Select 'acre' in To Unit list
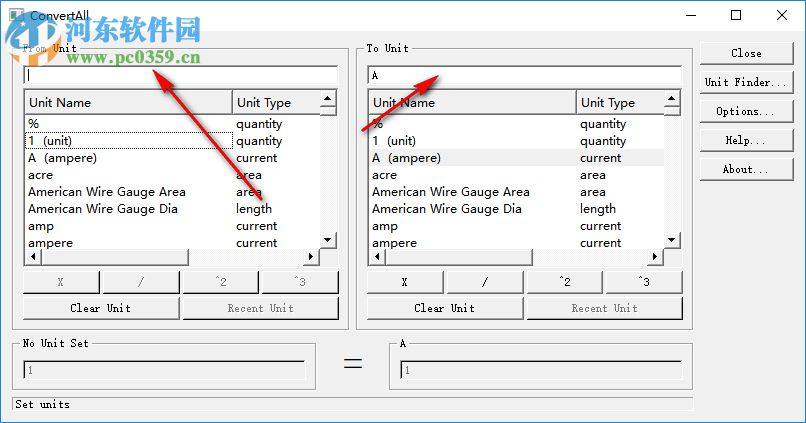Screen dimensions: 806x423 coord(517,175)
